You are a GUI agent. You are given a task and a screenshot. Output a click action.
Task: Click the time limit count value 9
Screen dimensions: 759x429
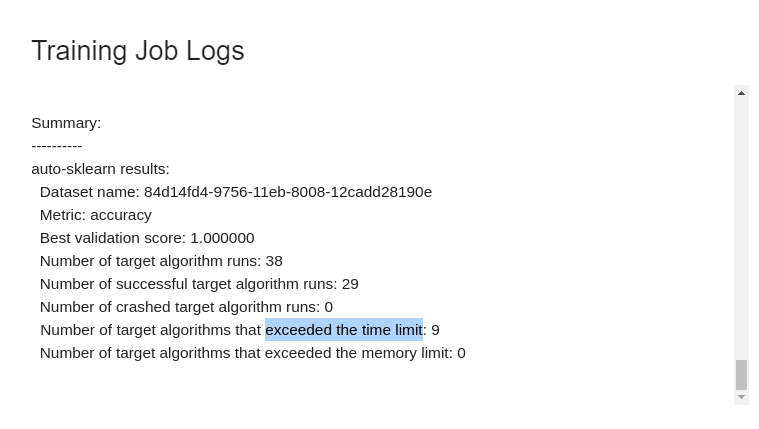pyautogui.click(x=435, y=330)
